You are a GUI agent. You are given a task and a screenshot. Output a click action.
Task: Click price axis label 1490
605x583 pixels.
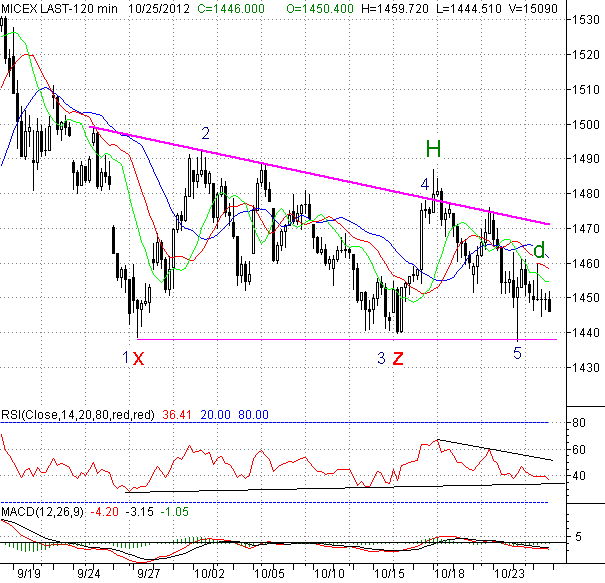585,159
